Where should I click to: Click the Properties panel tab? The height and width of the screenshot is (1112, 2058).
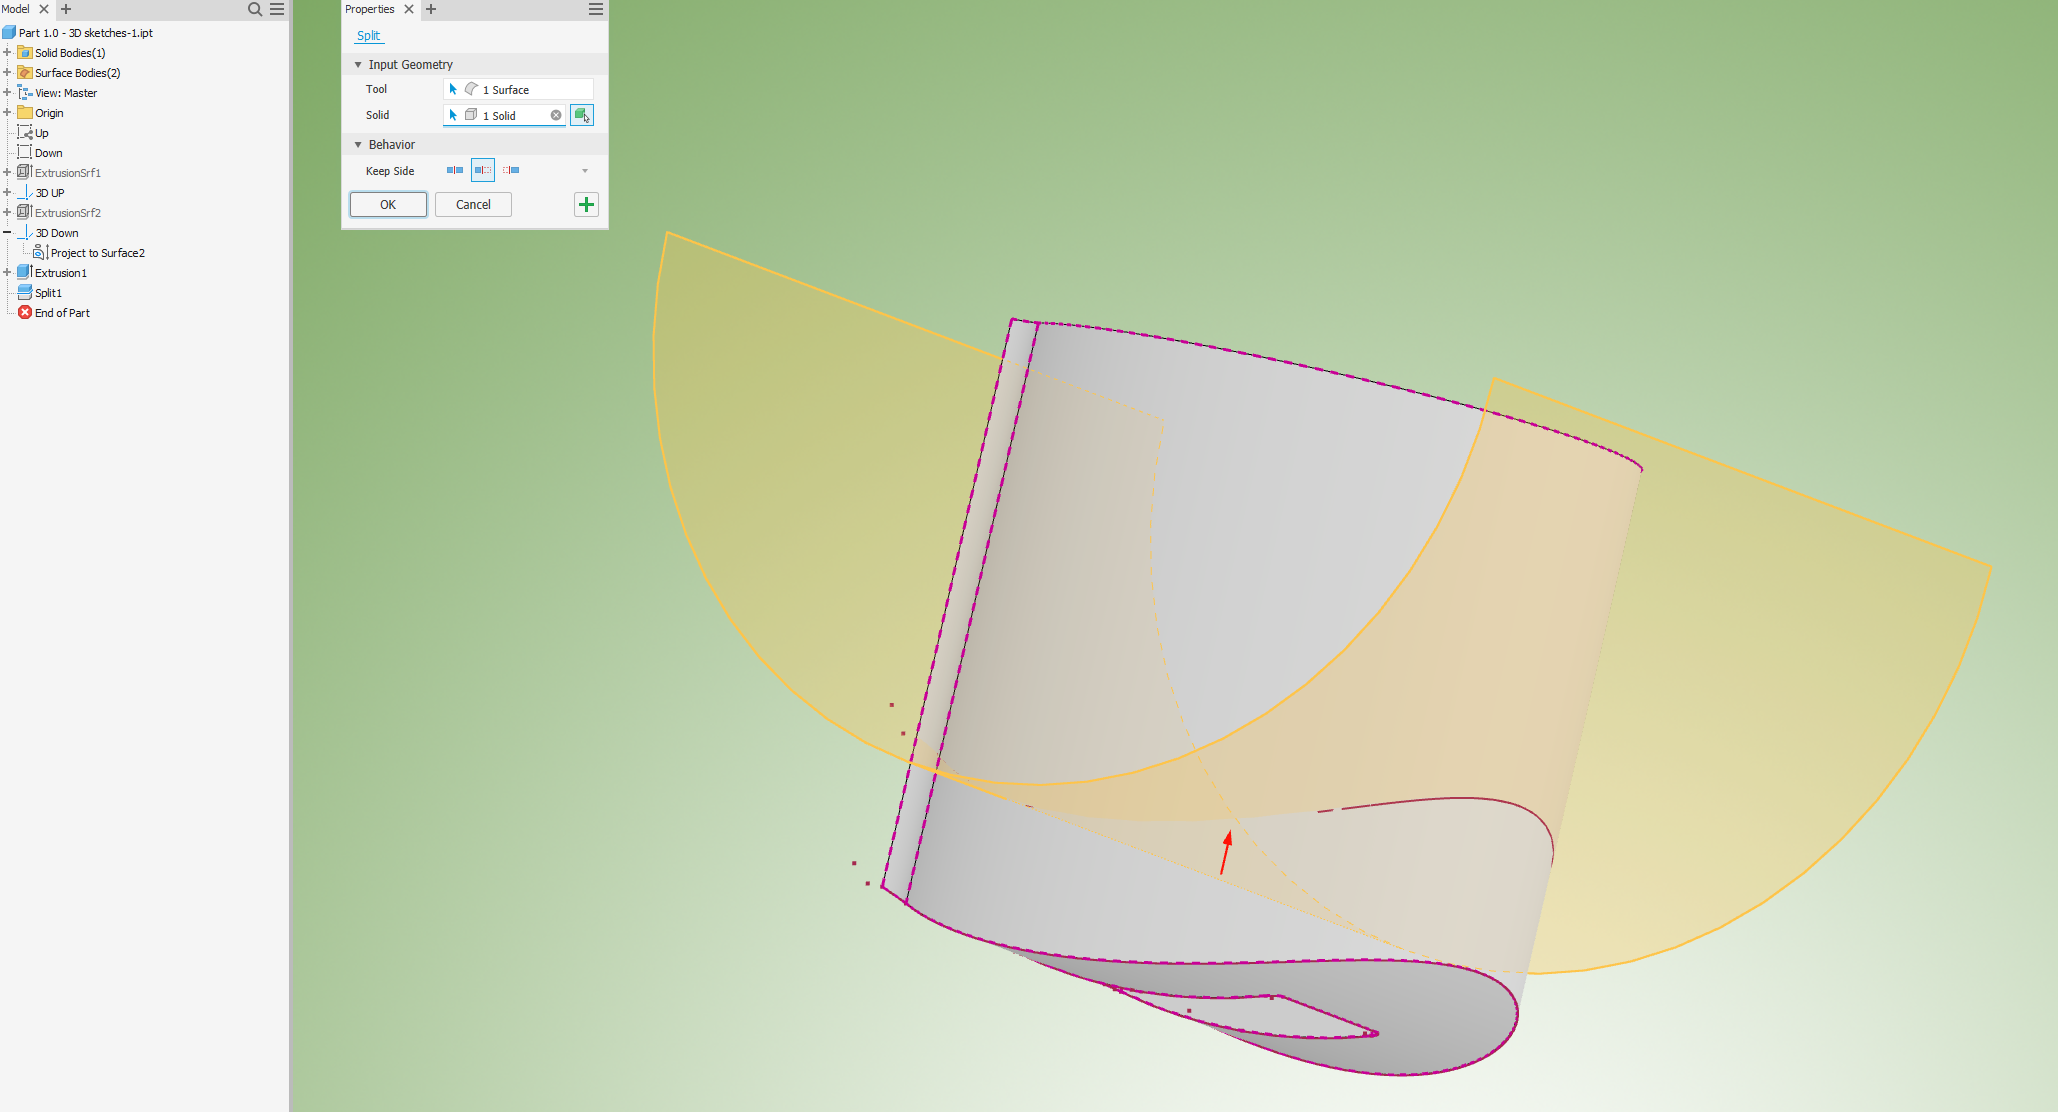coord(371,10)
